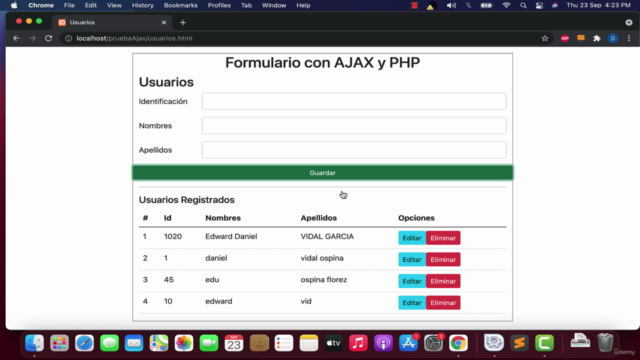Delete the edward vid row
This screenshot has height=360, width=640.
(x=443, y=303)
